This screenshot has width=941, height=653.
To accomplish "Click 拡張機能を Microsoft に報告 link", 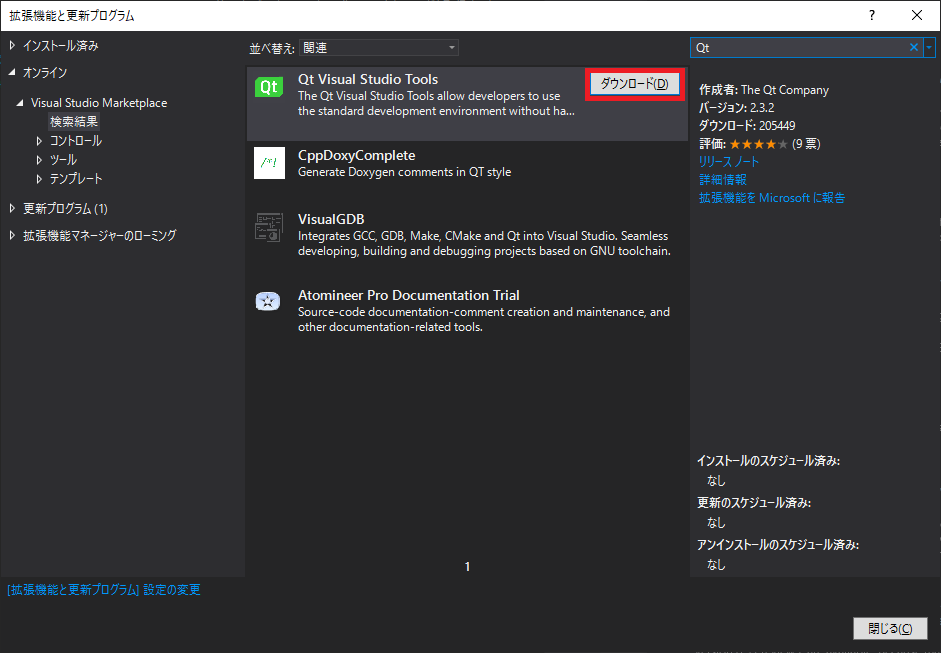I will tap(772, 197).
